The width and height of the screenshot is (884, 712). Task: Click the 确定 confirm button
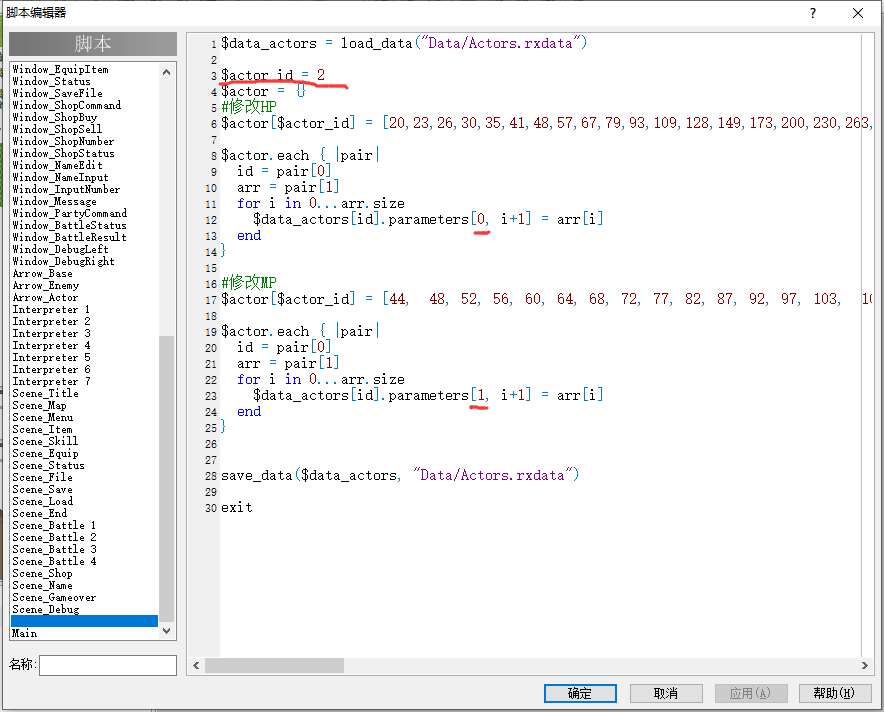coord(580,693)
